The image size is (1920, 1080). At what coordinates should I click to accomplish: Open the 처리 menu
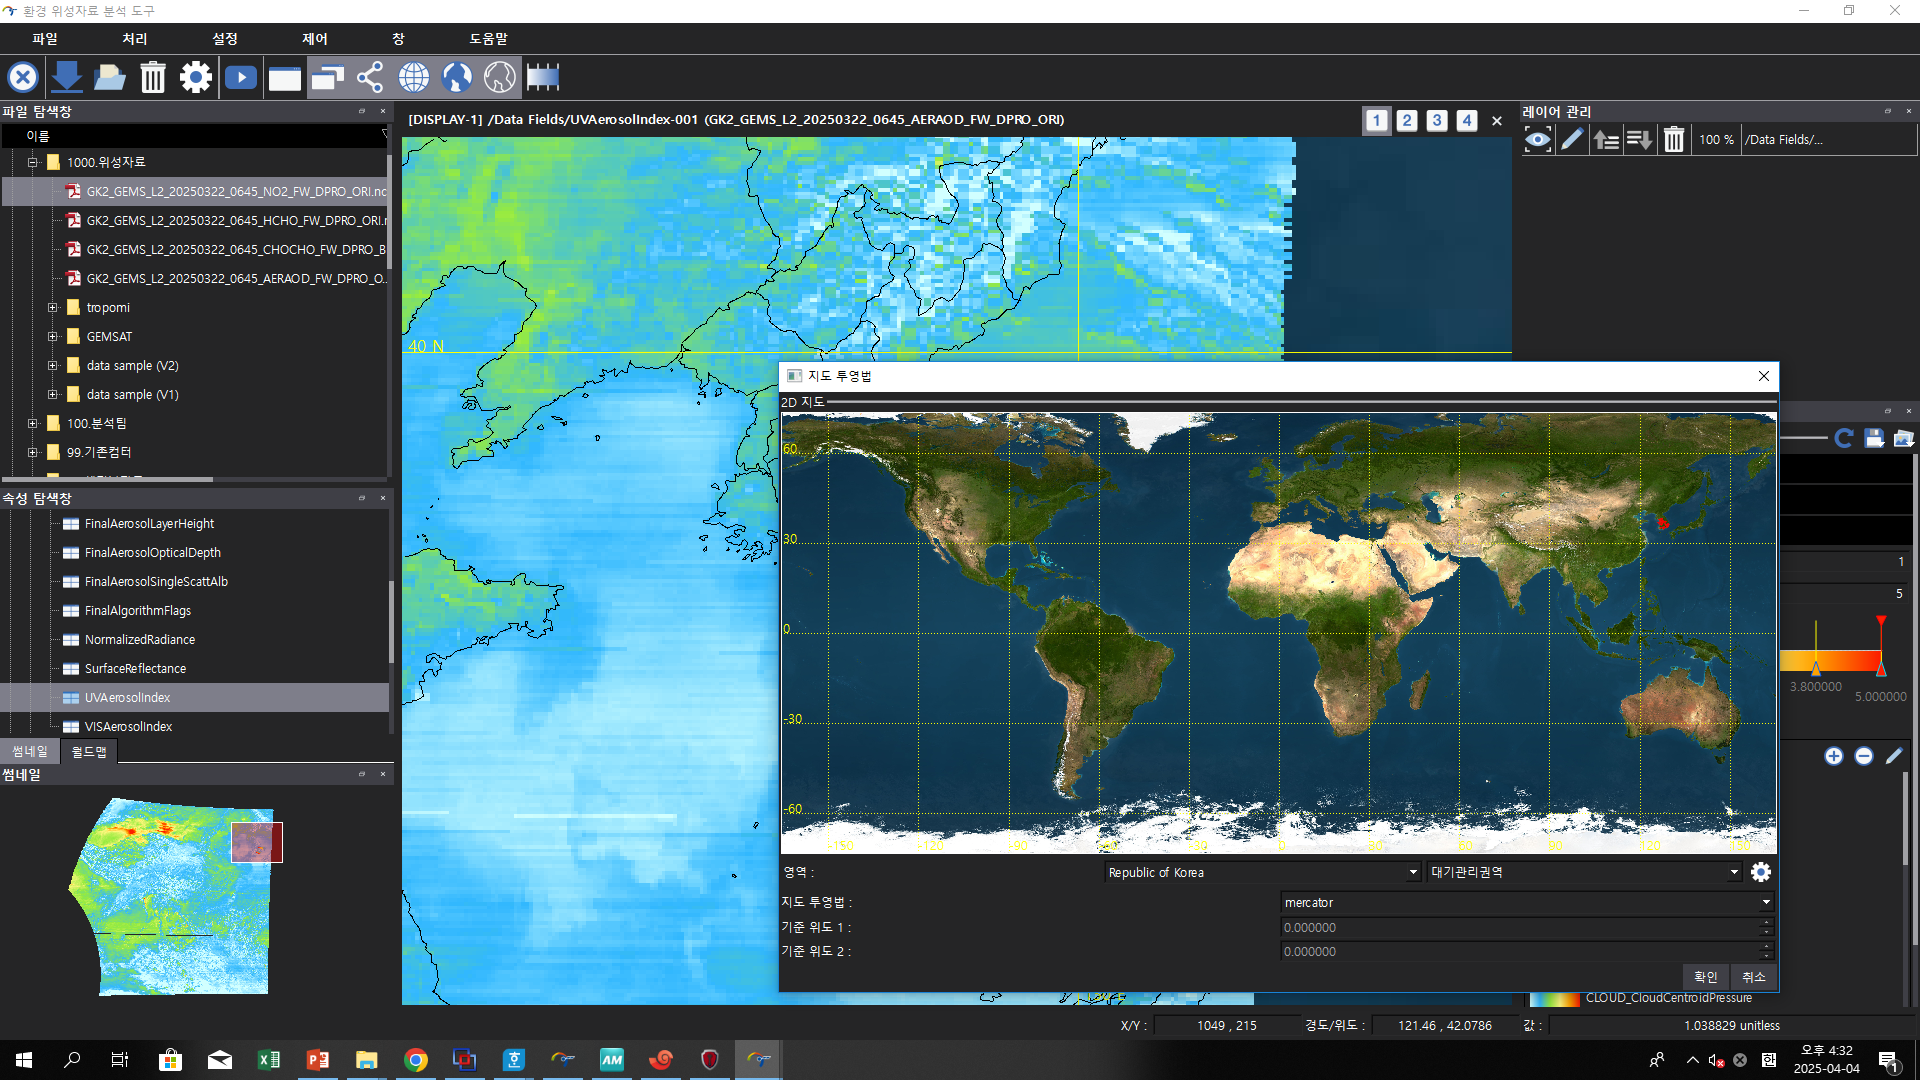click(x=134, y=38)
